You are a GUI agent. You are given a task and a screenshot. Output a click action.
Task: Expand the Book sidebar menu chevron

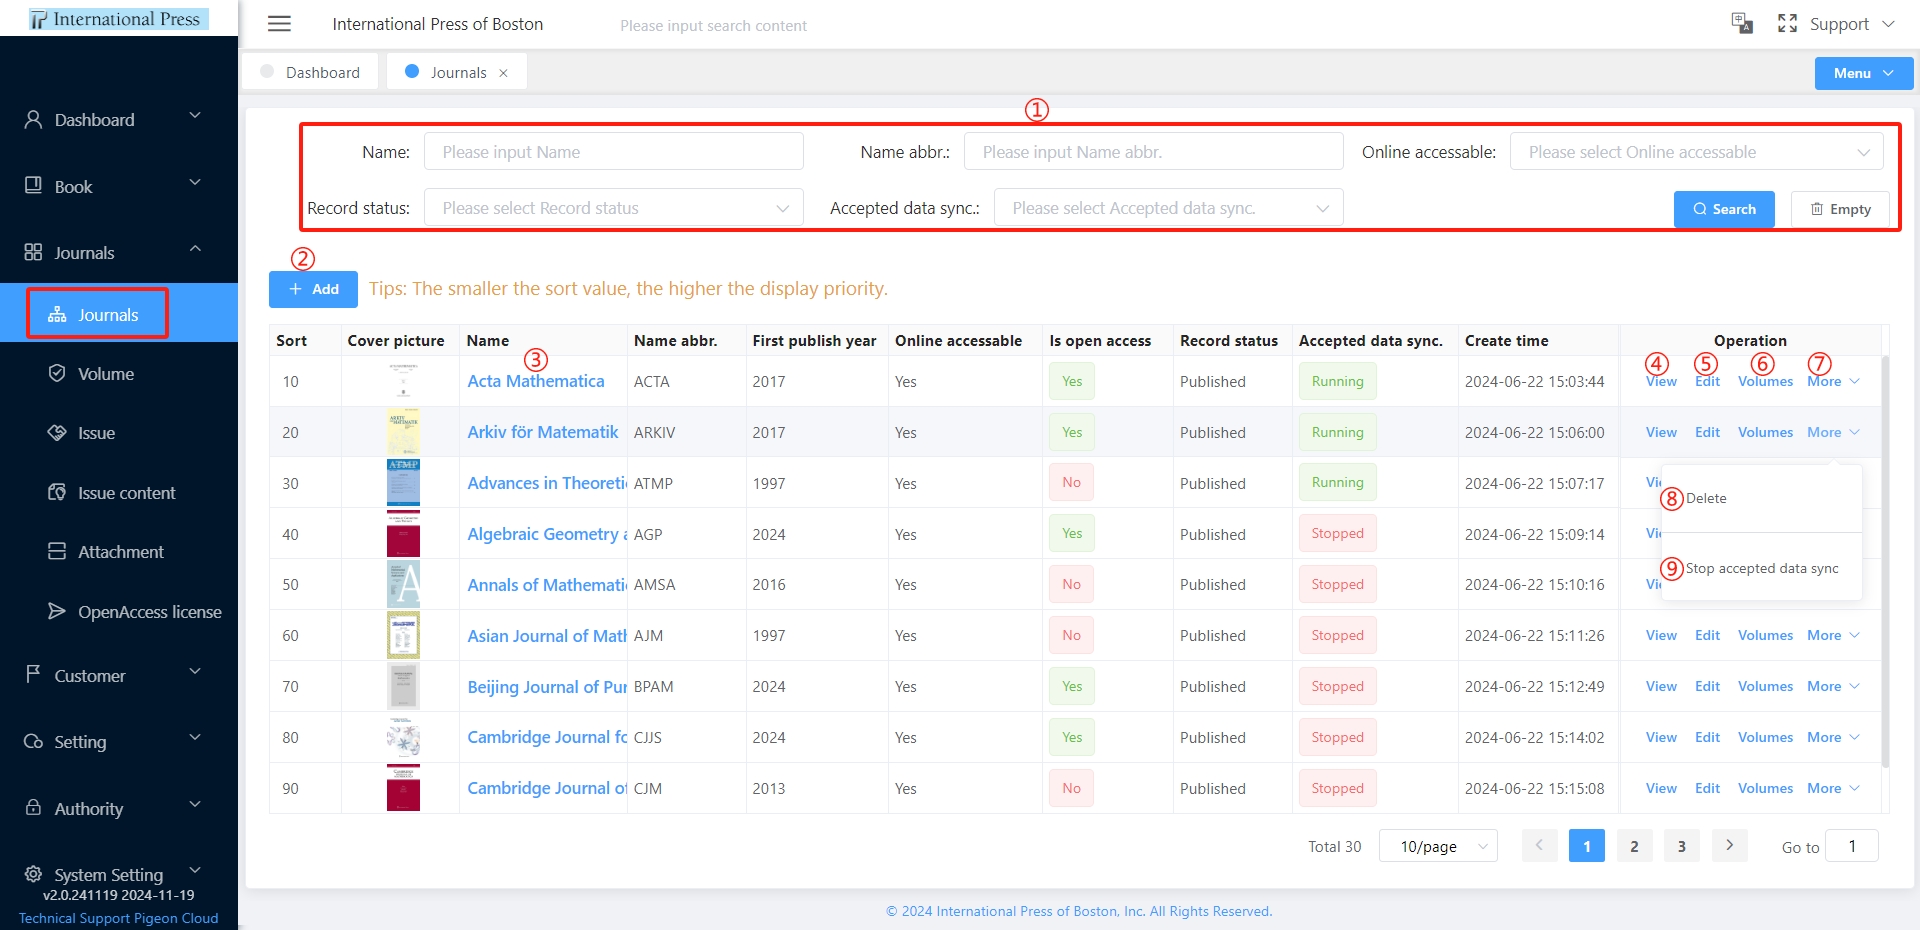point(195,182)
